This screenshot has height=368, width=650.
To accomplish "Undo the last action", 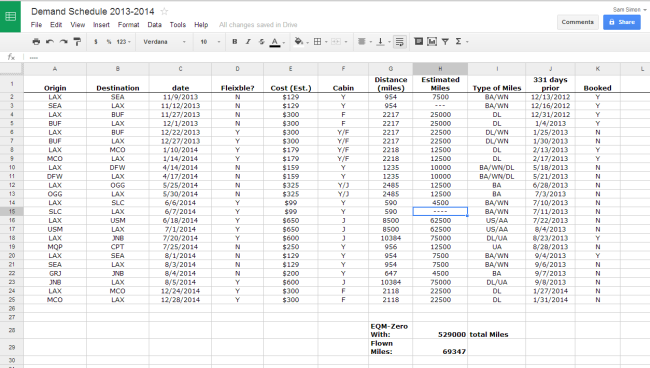I will [50, 41].
